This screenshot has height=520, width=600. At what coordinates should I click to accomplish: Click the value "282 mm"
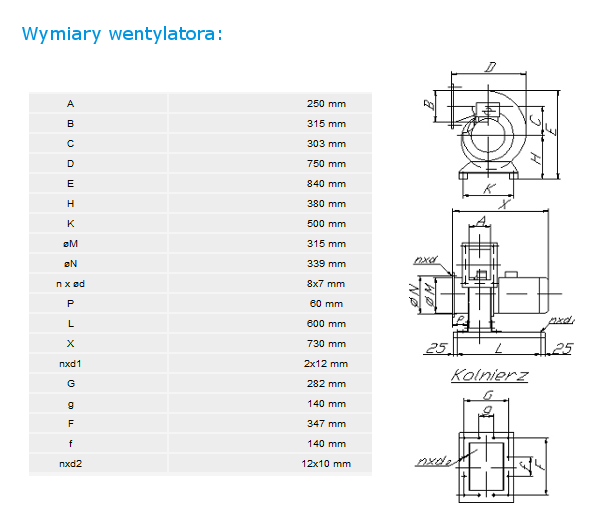point(326,383)
